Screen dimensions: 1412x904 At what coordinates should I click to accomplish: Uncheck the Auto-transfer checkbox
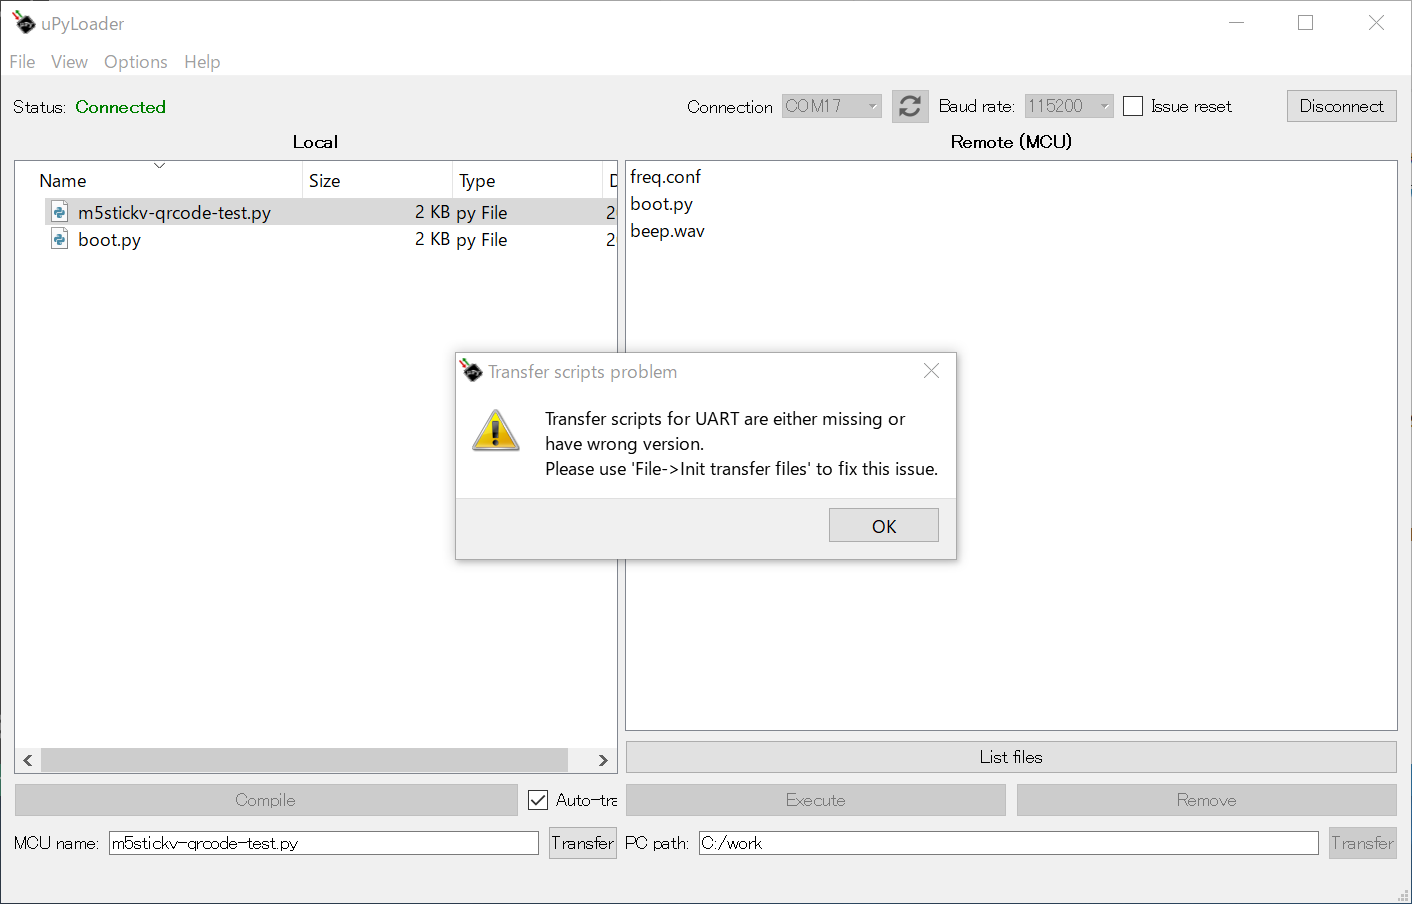[538, 800]
